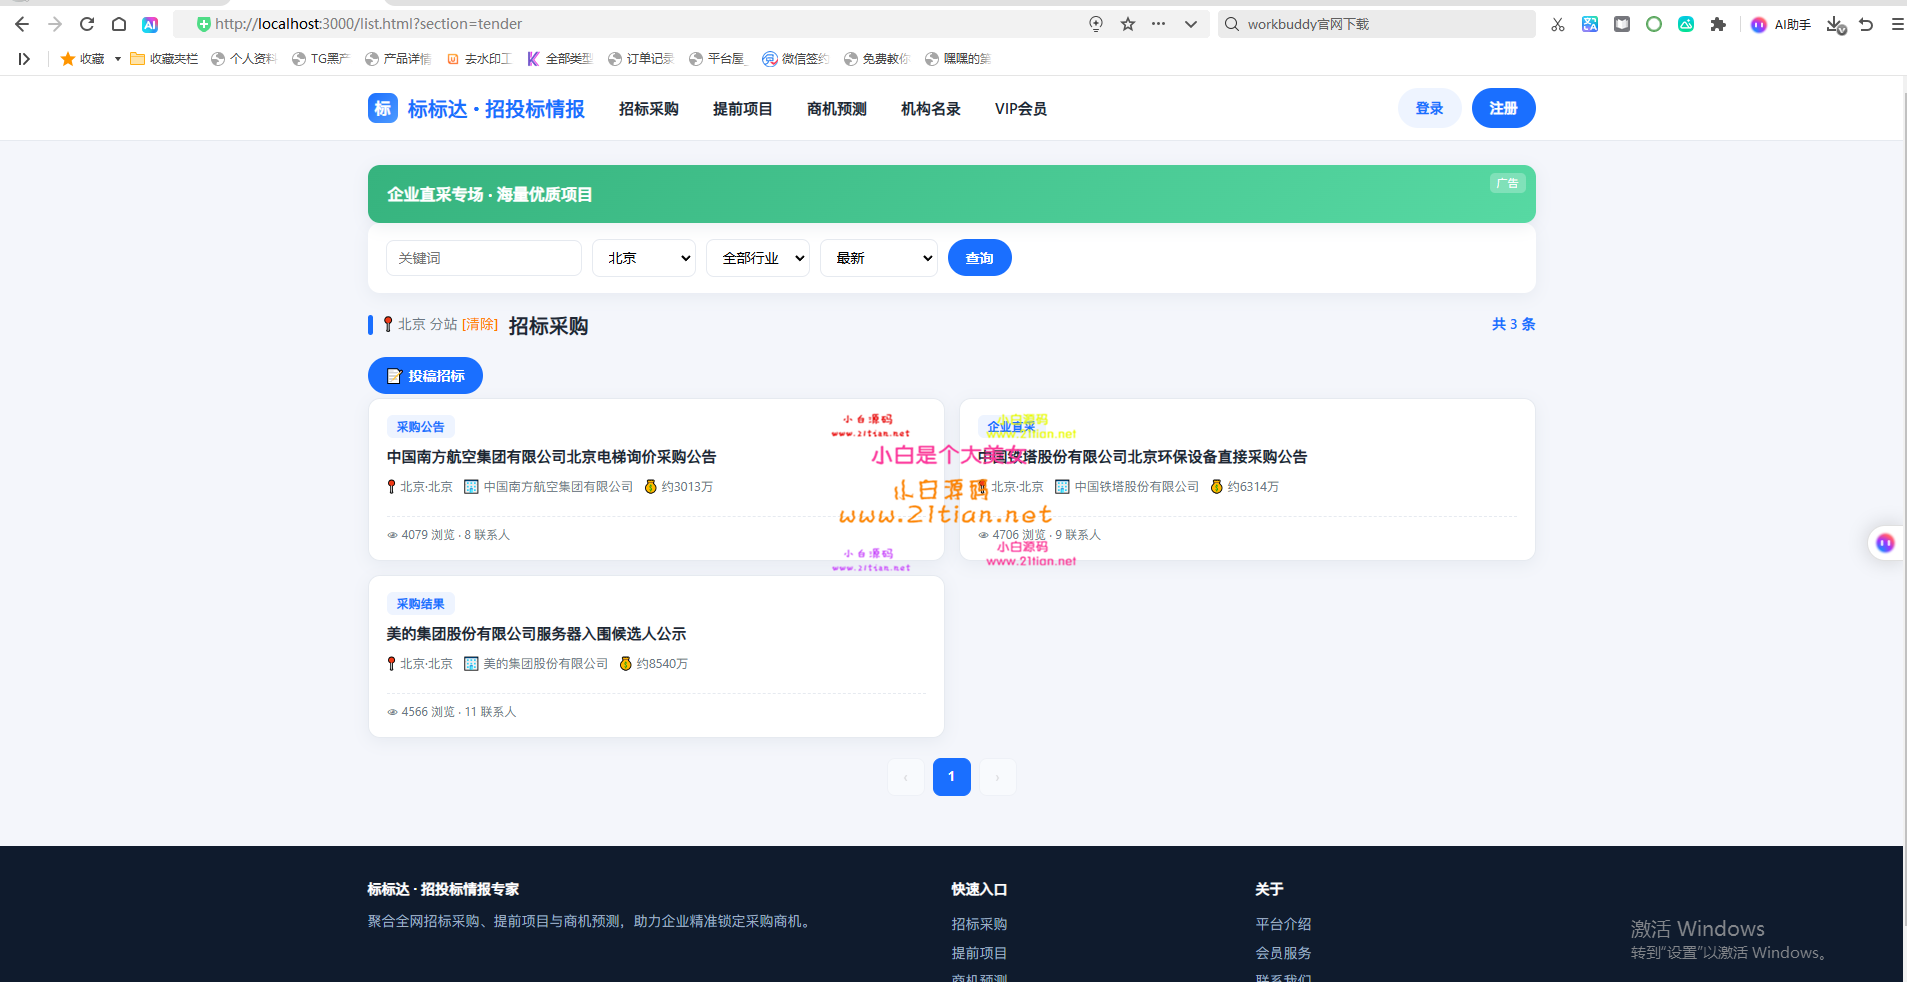Viewport: 1907px width, 982px height.
Task: Bookmark this page with the star icon
Action: click(1128, 24)
